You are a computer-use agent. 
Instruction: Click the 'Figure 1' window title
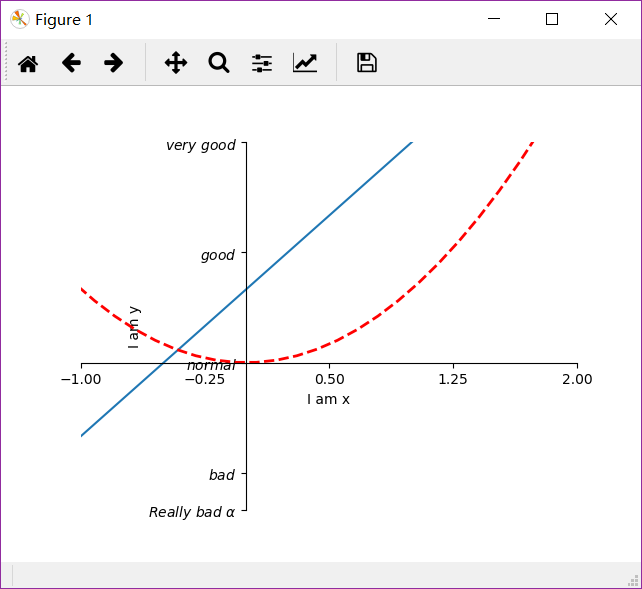point(64,20)
